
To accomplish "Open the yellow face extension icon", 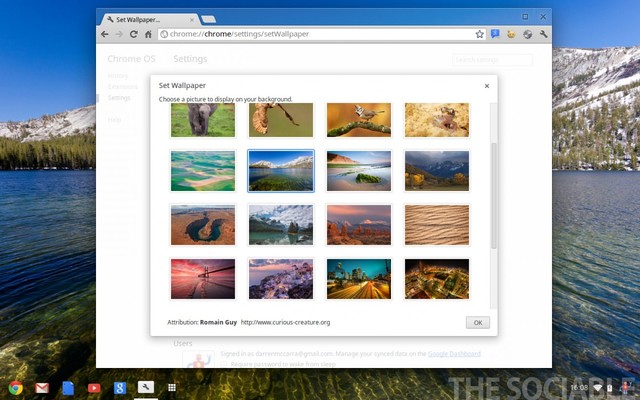I will 511,34.
